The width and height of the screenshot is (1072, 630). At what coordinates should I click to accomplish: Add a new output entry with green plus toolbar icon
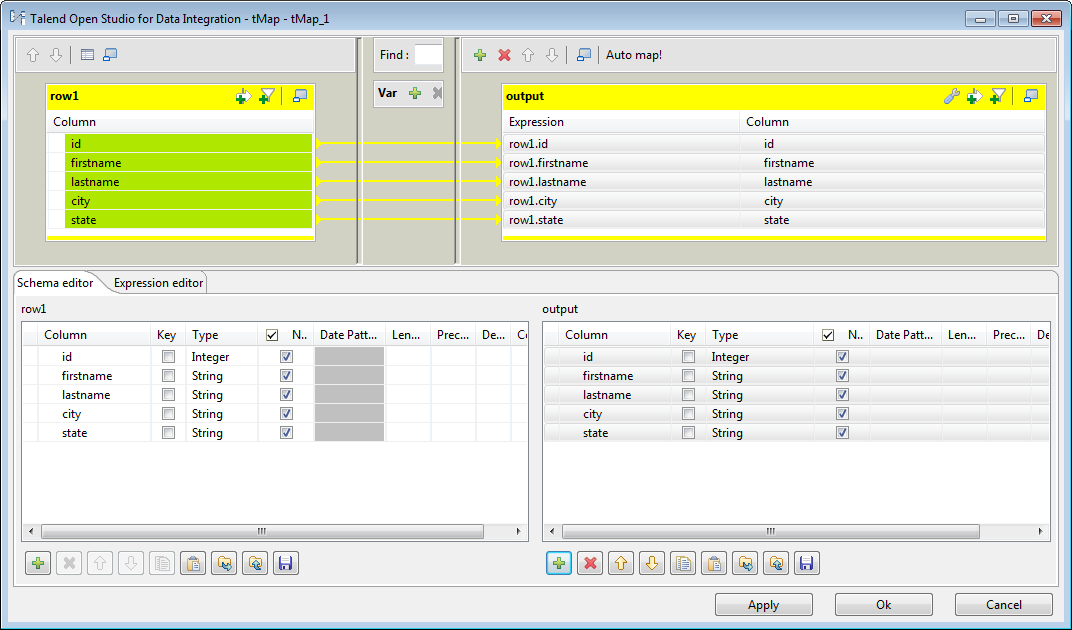click(x=479, y=55)
